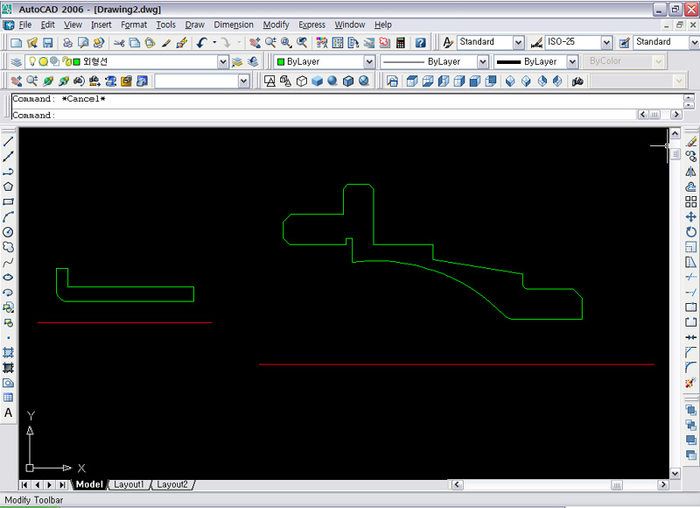This screenshot has height=508, width=700.
Task: Open Layer Properties Manager icon
Action: 16,62
